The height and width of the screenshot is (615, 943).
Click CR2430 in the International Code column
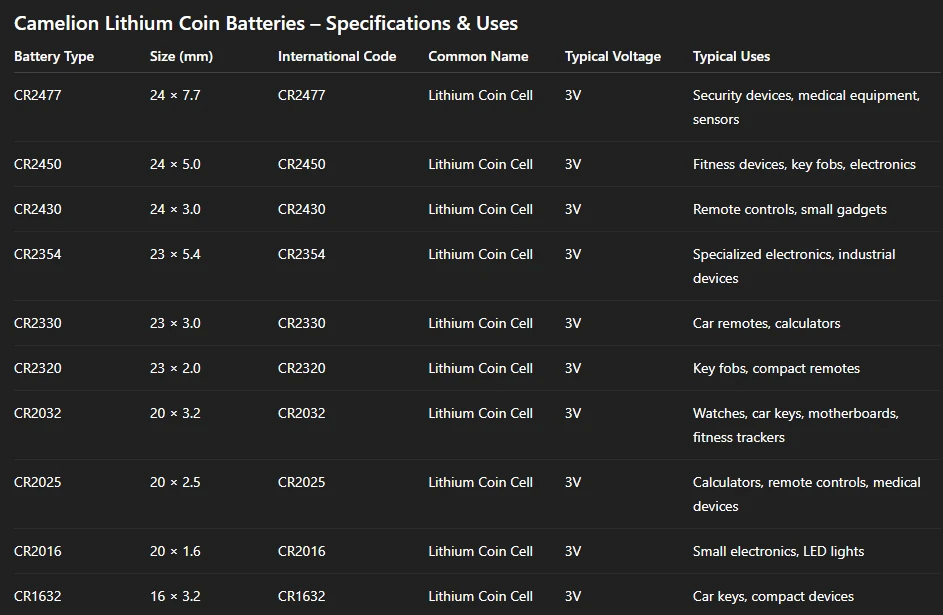[x=301, y=209]
